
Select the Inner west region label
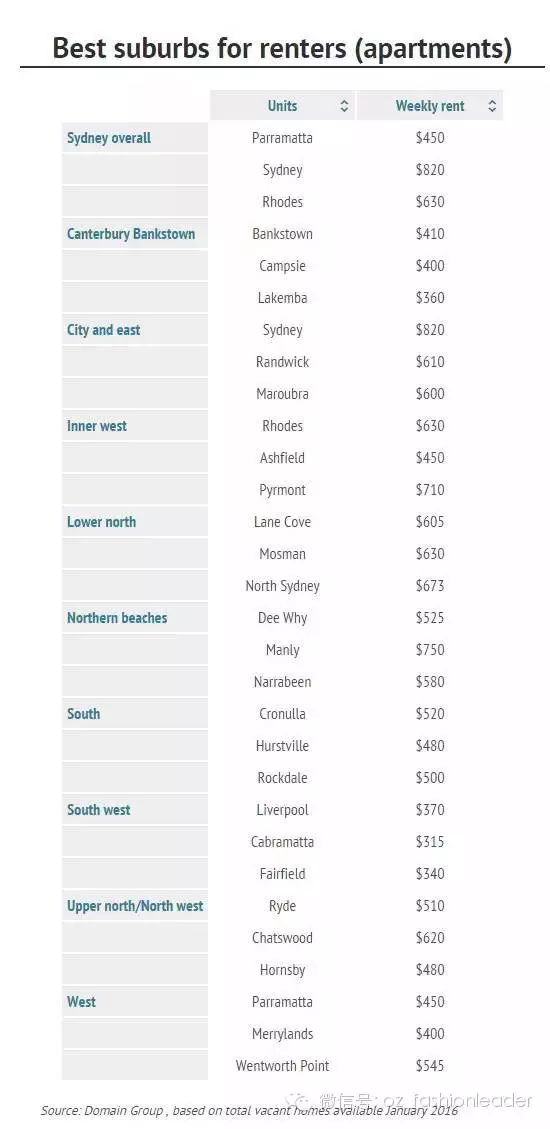(x=96, y=426)
